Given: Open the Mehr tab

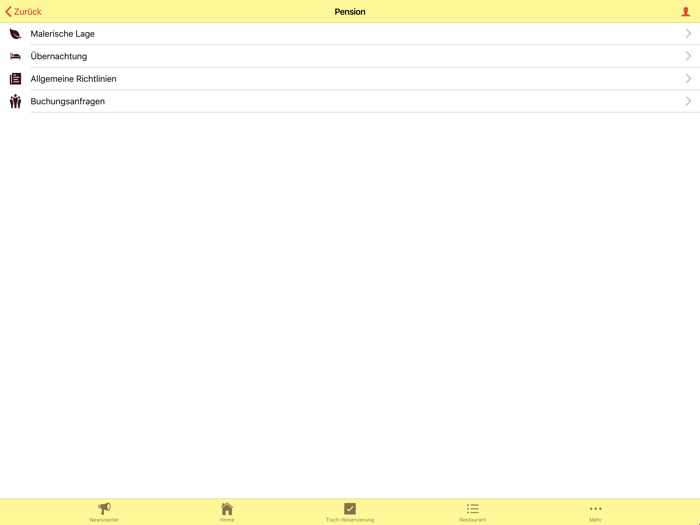Looking at the screenshot, I should [596, 512].
